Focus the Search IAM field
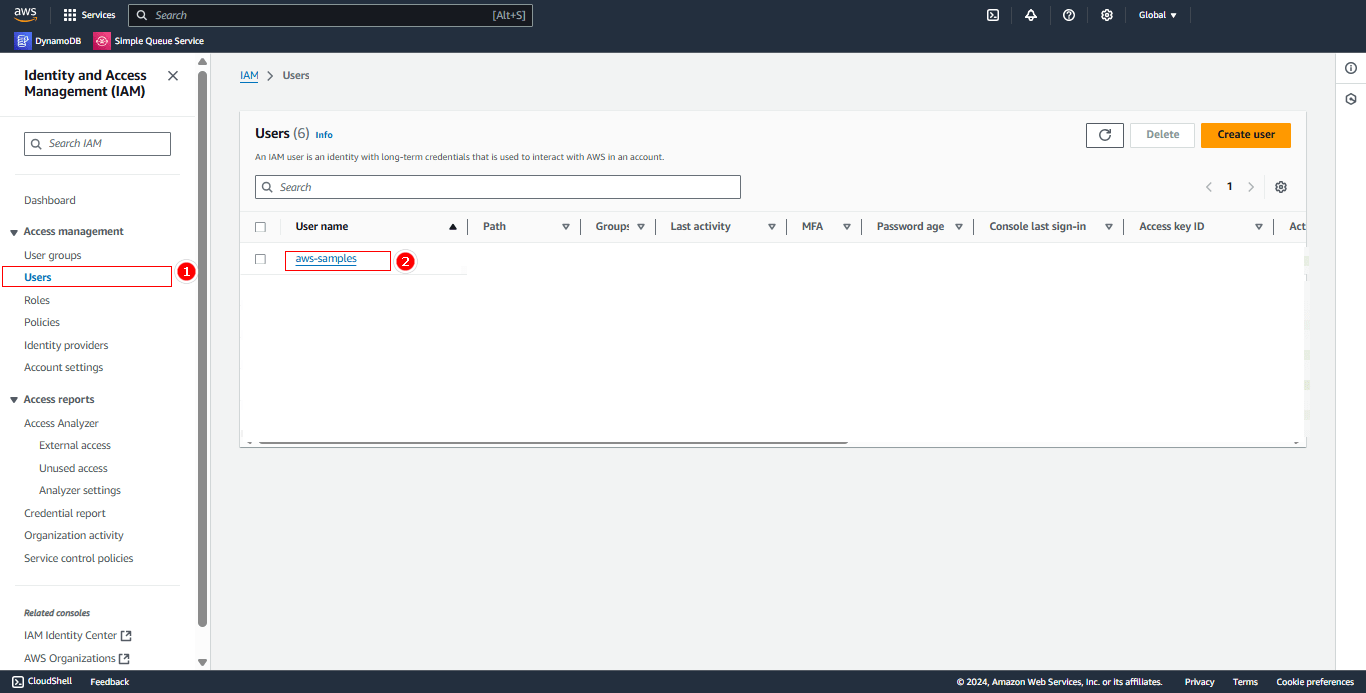Image resolution: width=1366 pixels, height=693 pixels. pyautogui.click(x=97, y=144)
